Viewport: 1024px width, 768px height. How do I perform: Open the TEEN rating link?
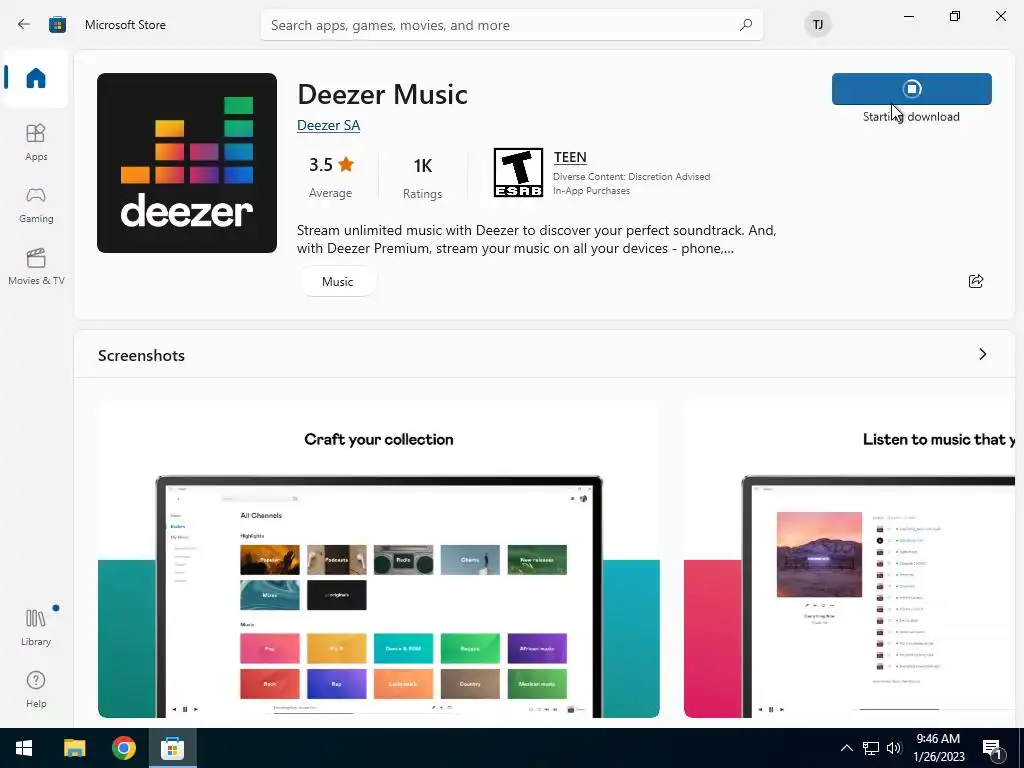(570, 157)
